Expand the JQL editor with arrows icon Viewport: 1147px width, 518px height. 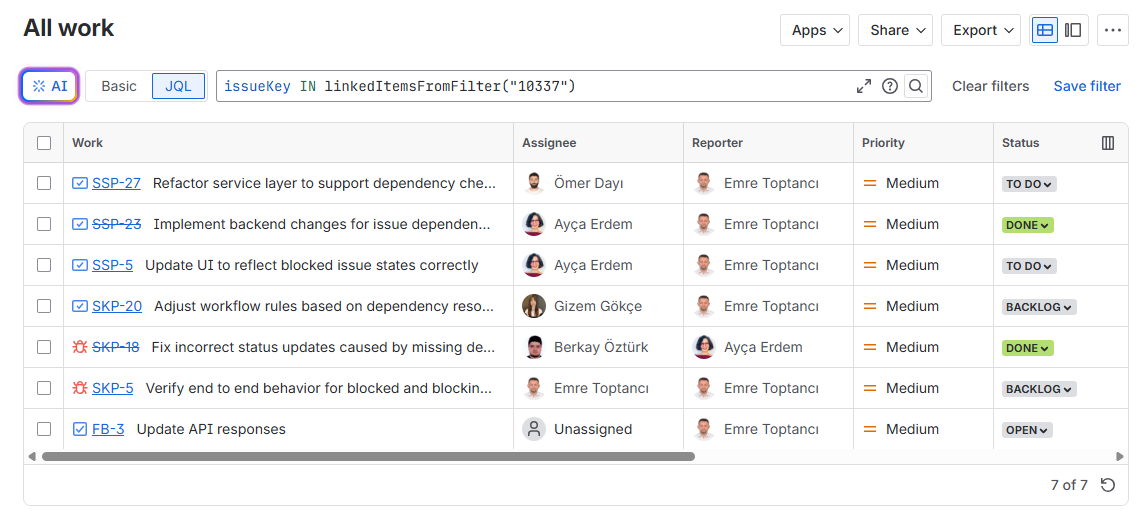(x=864, y=86)
